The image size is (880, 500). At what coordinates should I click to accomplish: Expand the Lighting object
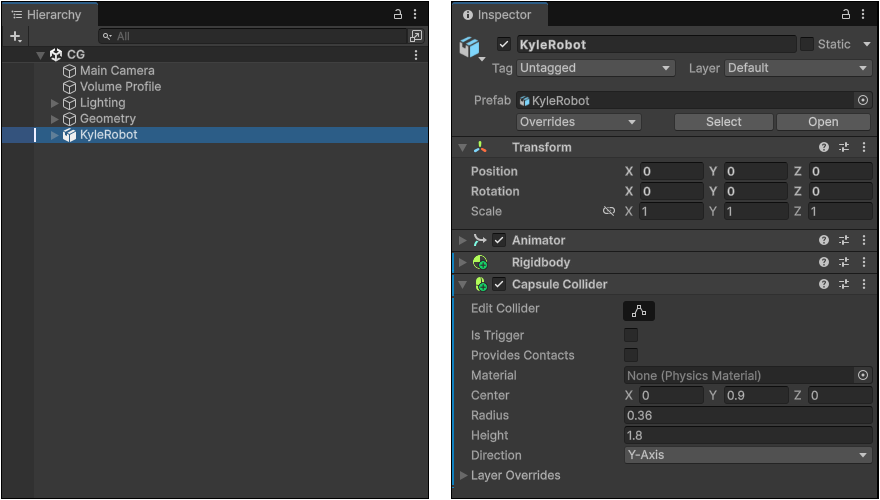[54, 103]
